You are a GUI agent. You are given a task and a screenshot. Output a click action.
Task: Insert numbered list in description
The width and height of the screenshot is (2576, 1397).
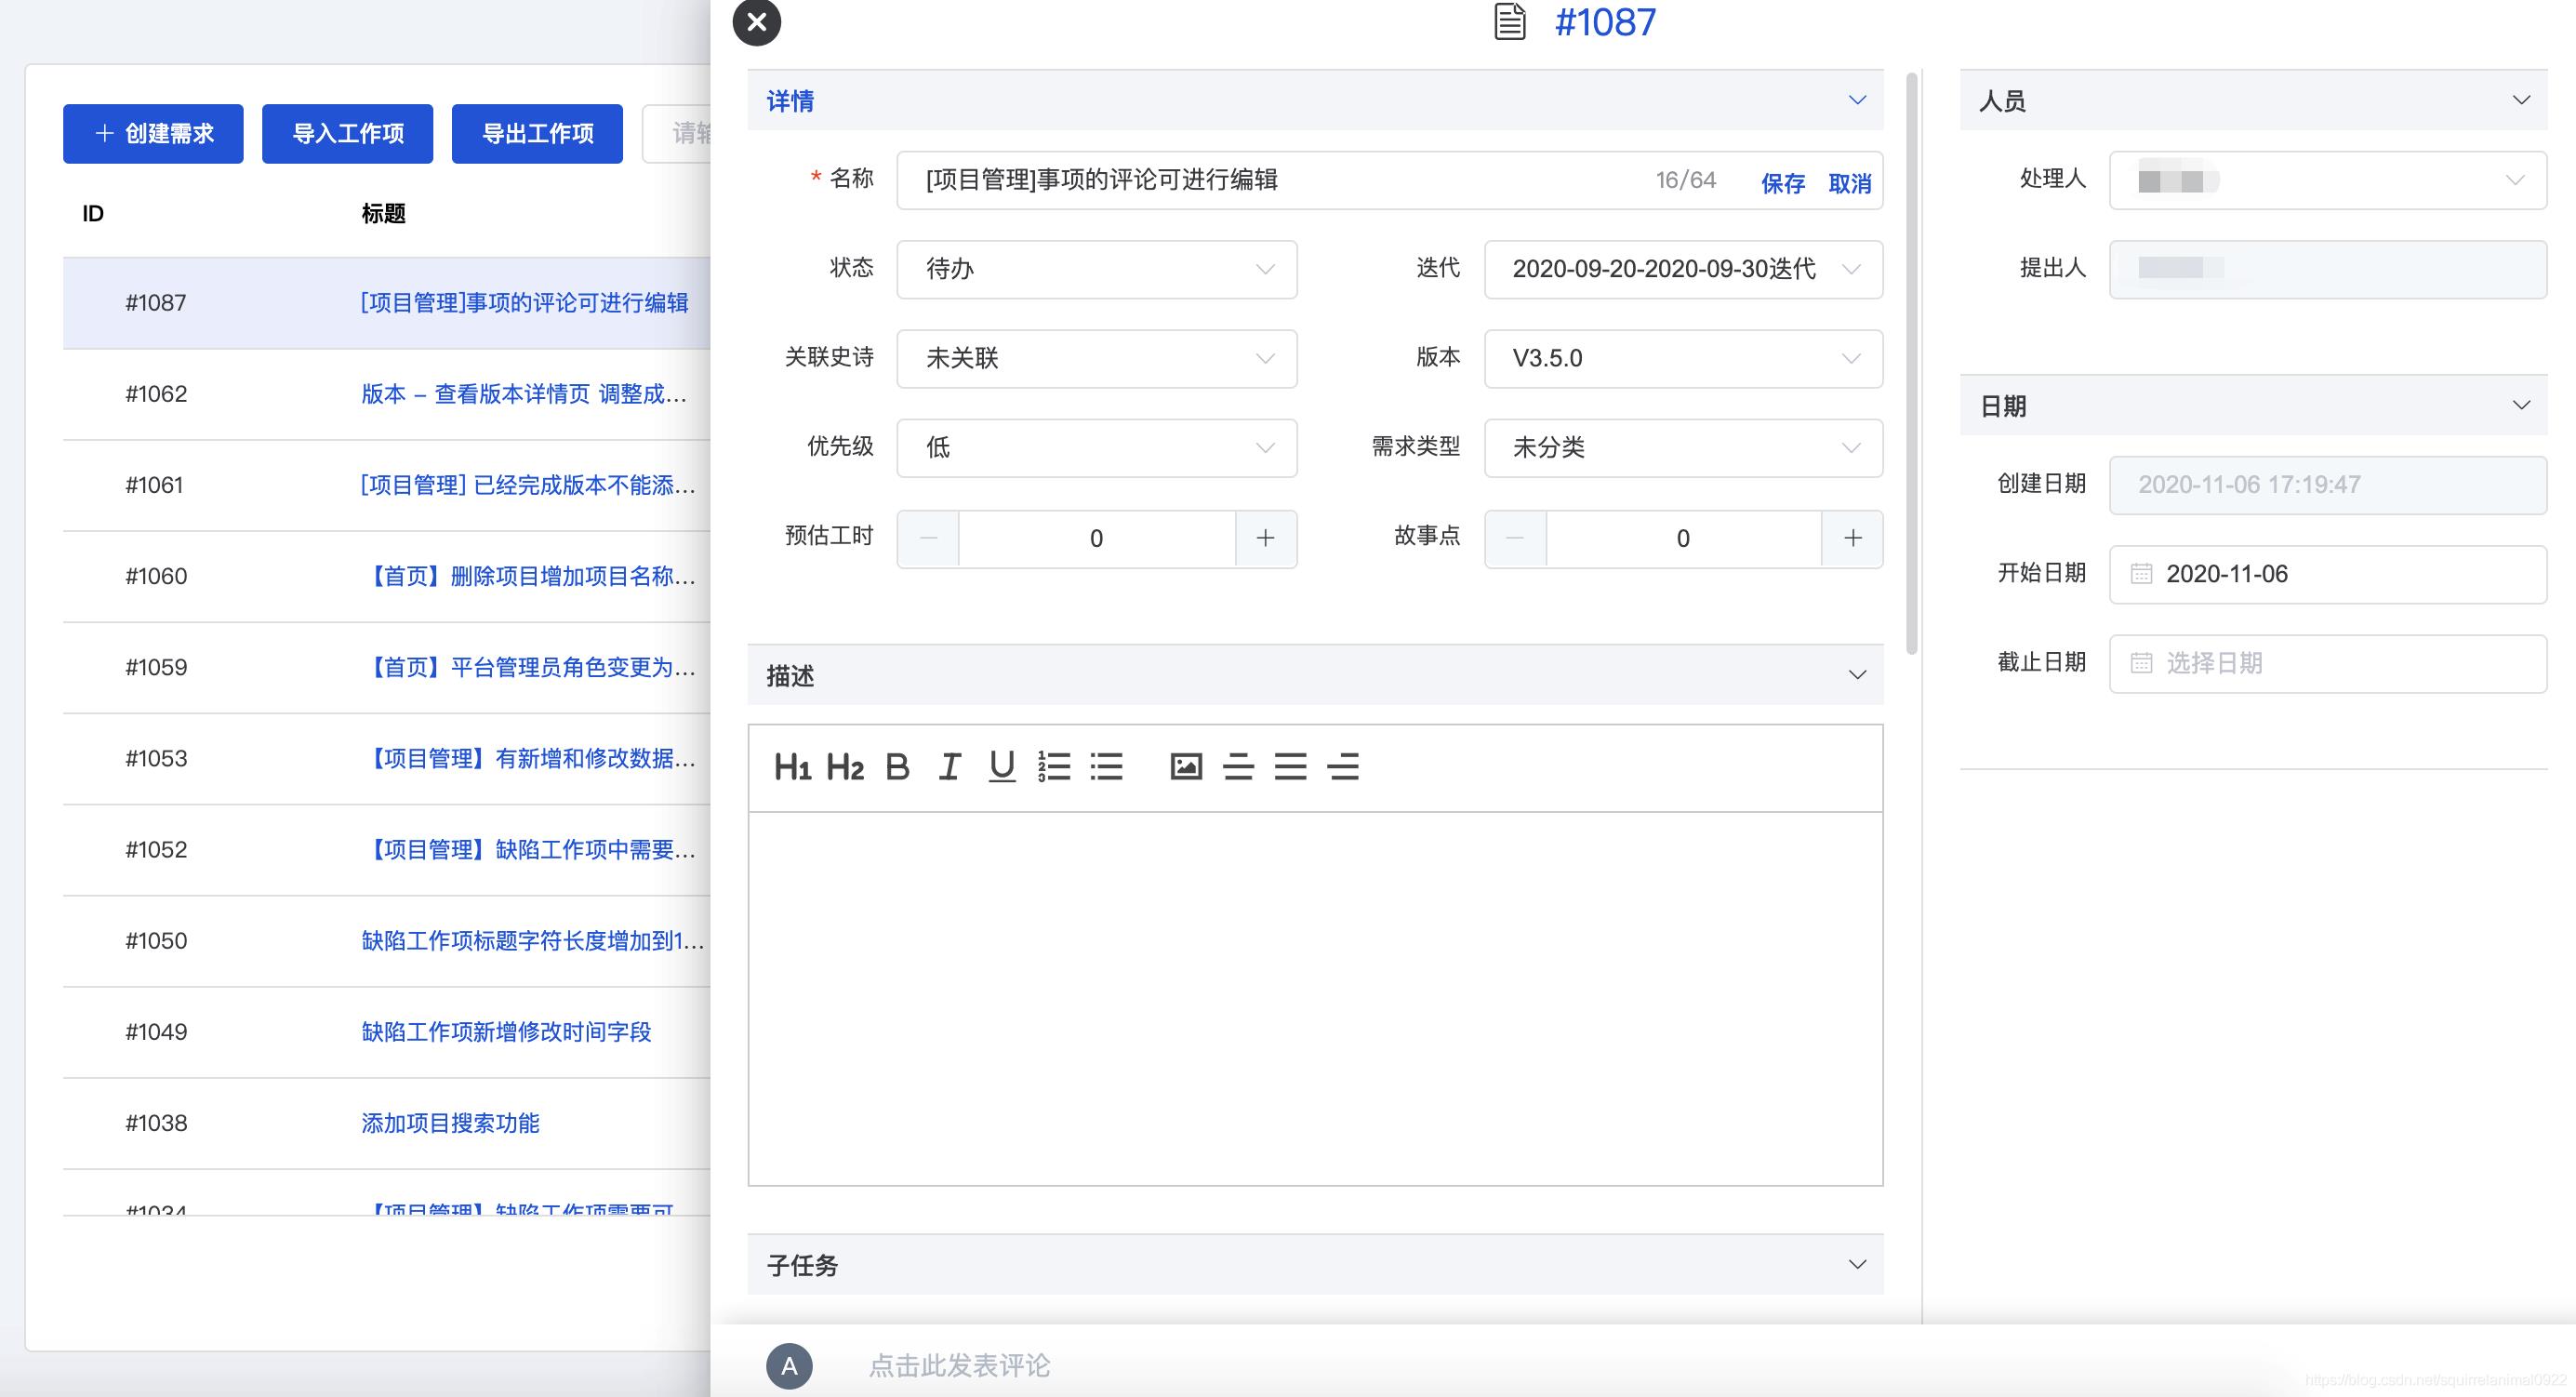tap(1054, 767)
